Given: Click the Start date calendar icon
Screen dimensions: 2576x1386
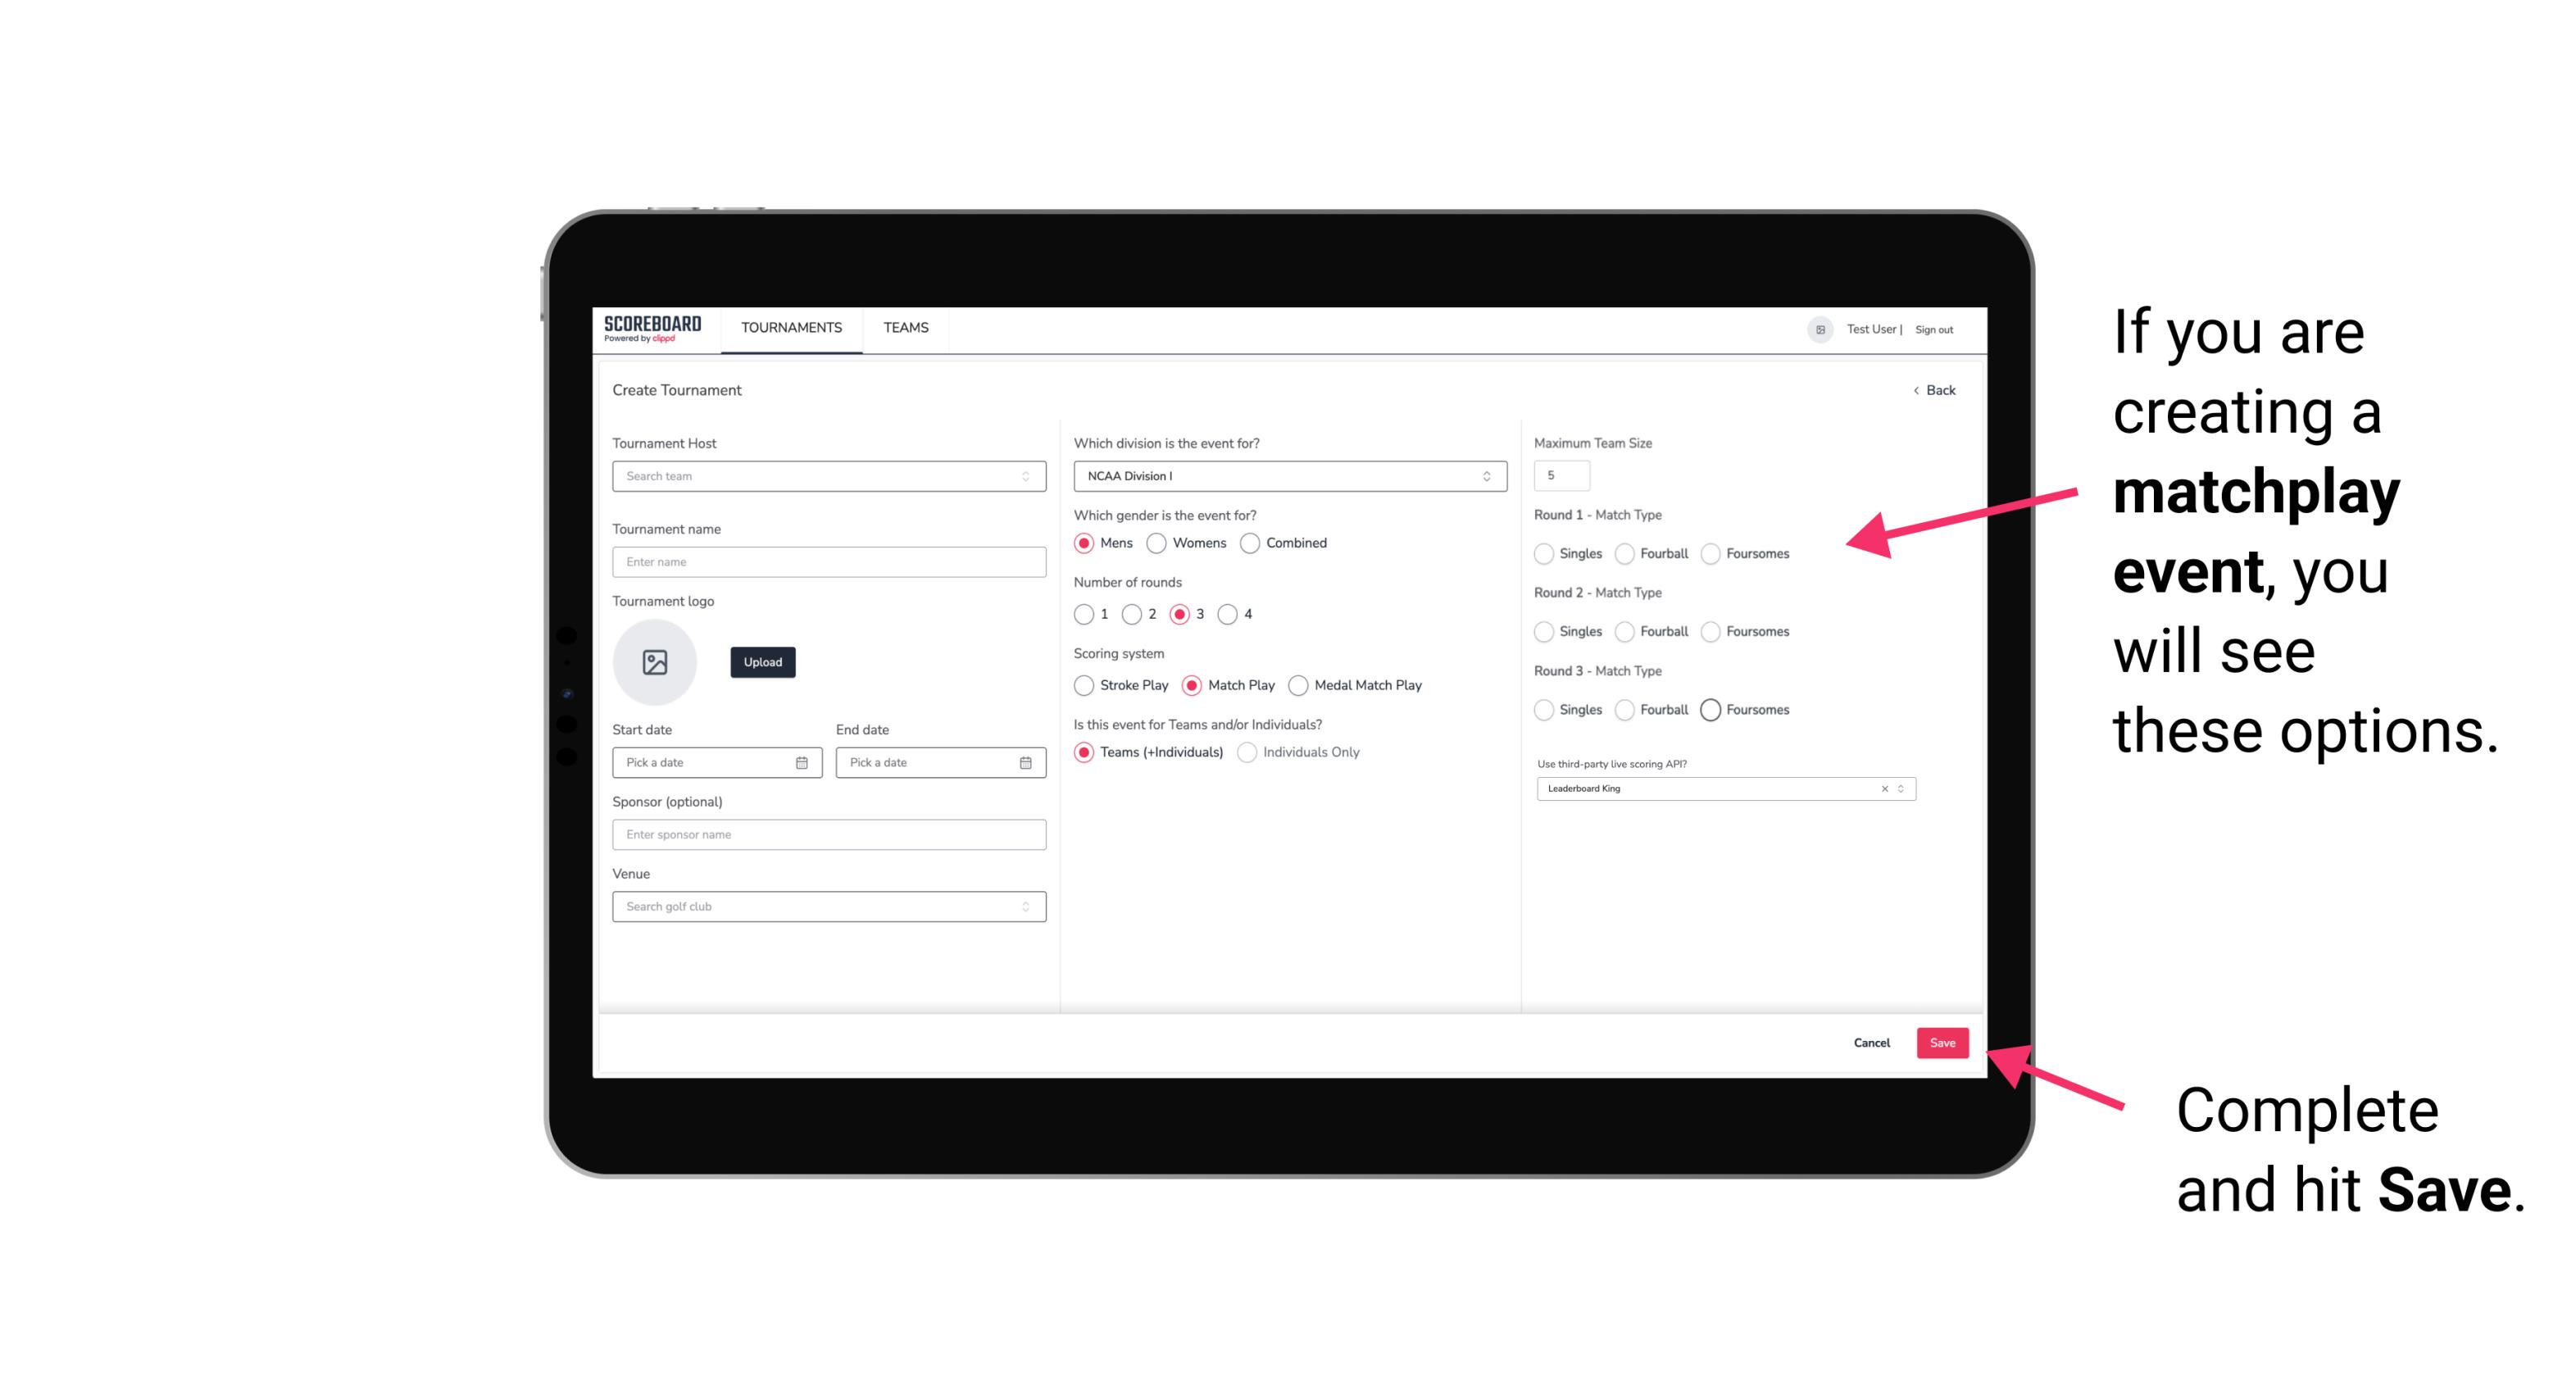Looking at the screenshot, I should [x=802, y=761].
